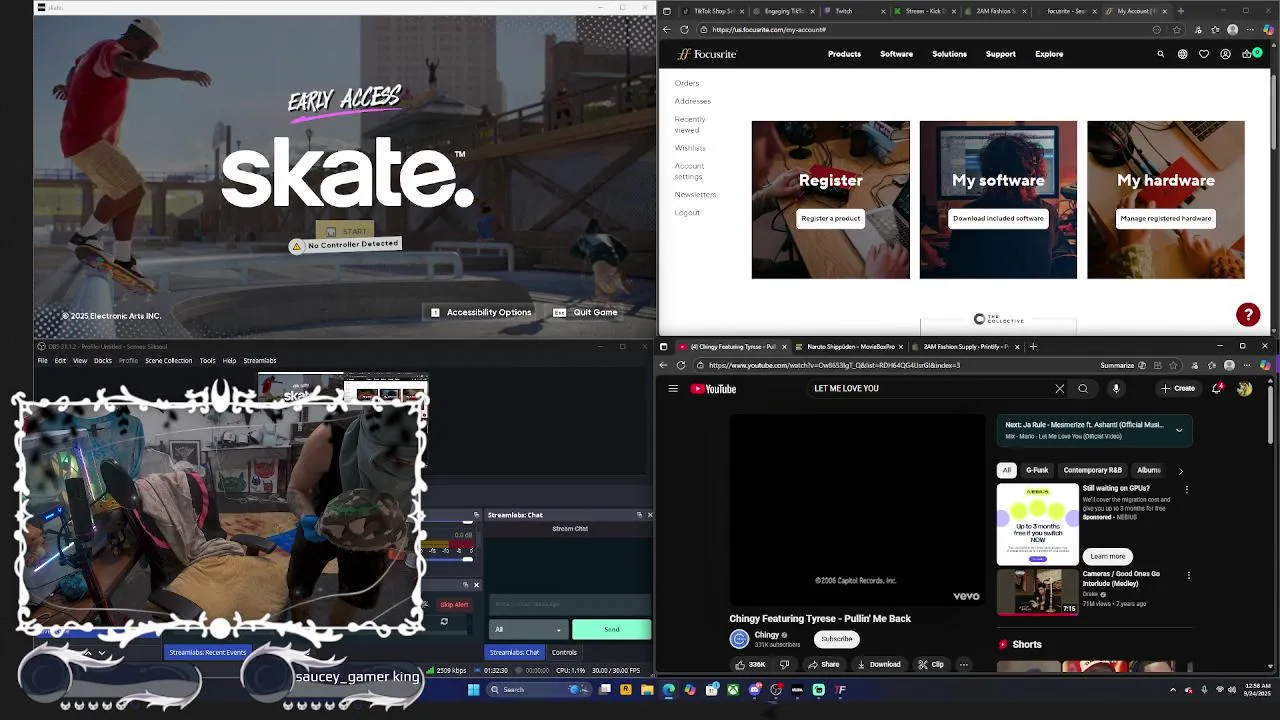Go back in the Focusrite browser window
This screenshot has height=720, width=1280.
(x=667, y=30)
